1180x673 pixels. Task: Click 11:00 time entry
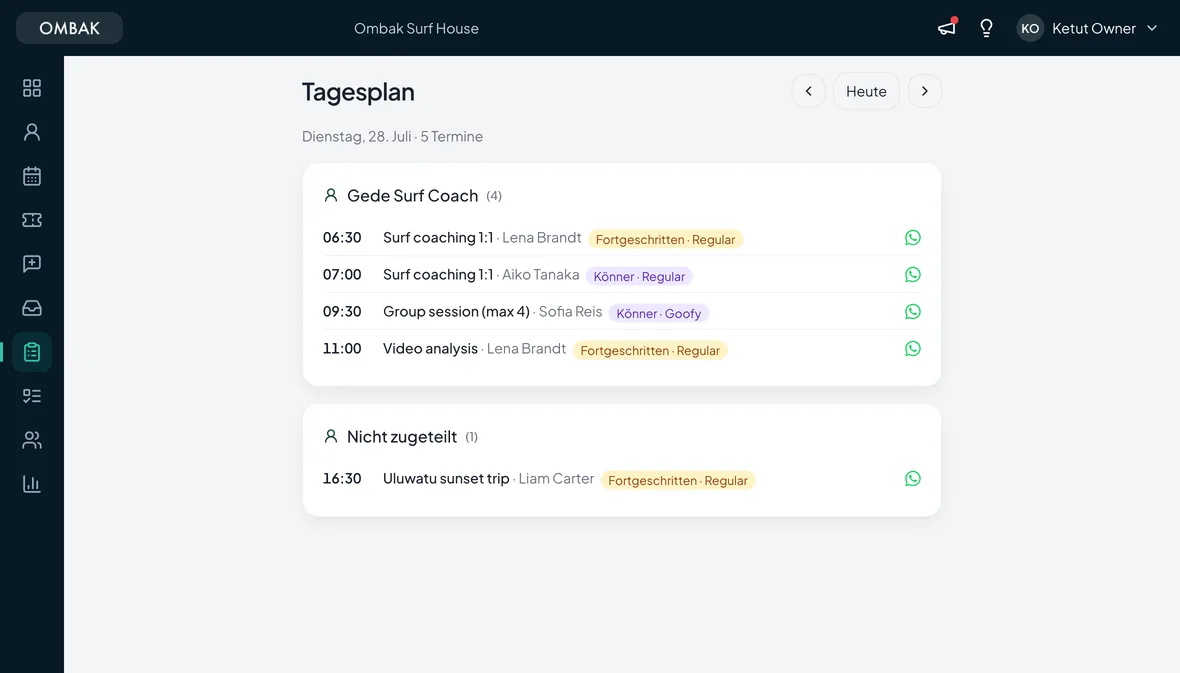click(342, 349)
